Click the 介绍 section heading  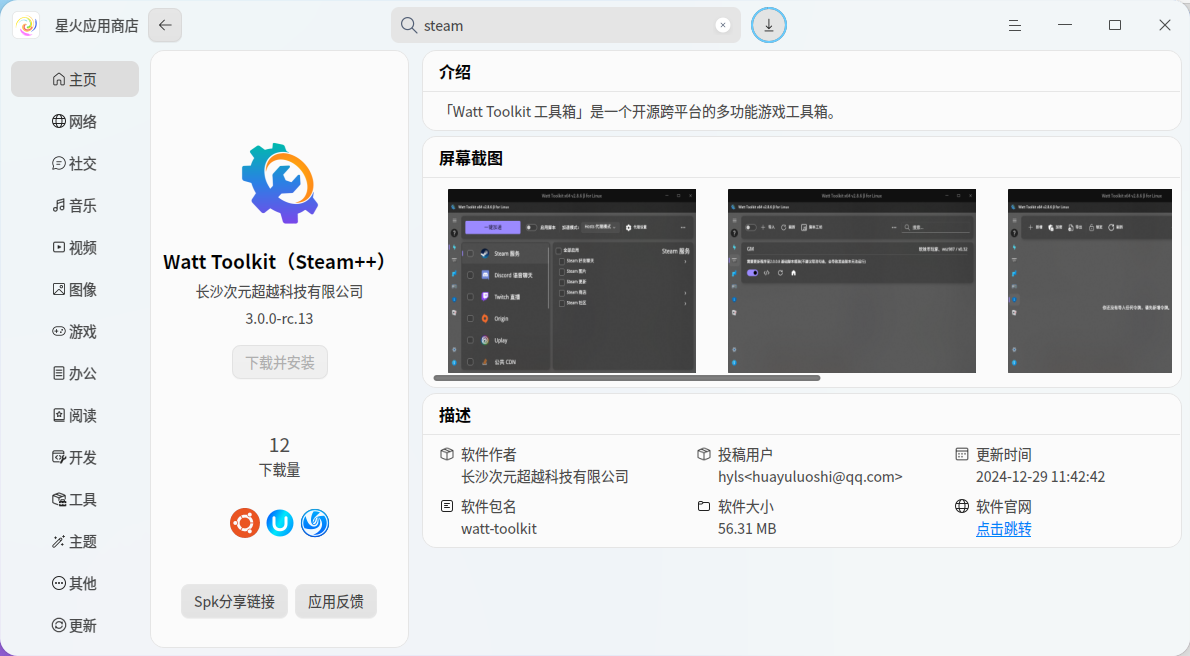455,72
